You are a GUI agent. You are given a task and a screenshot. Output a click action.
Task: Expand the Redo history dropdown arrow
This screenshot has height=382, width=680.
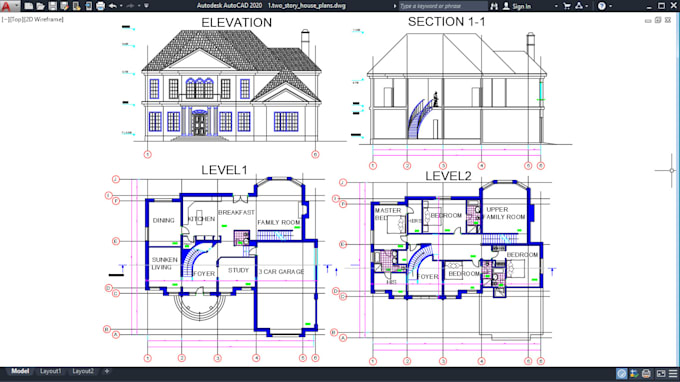point(139,6)
